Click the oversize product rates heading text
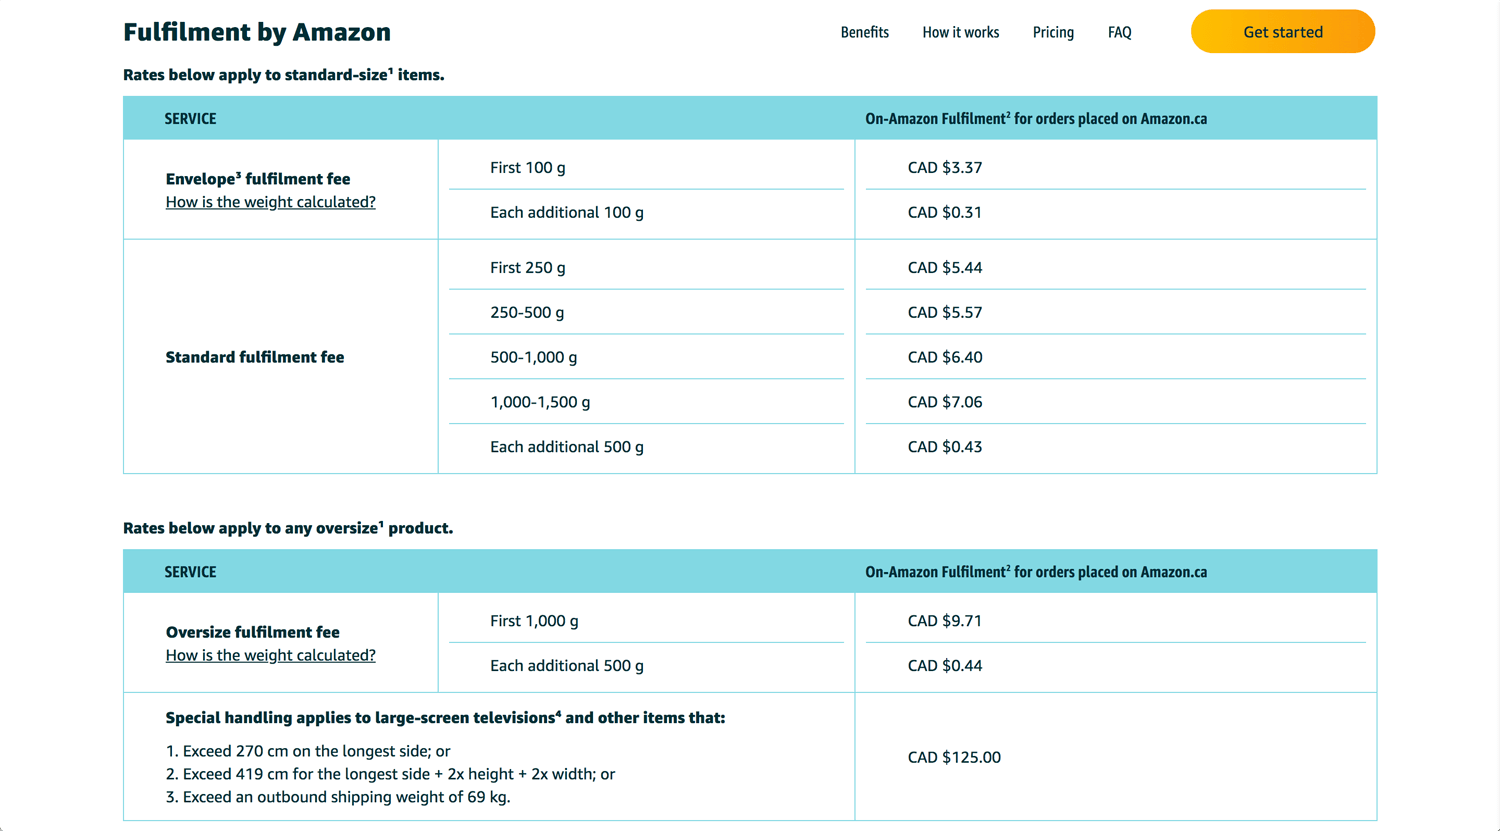Image resolution: width=1500 pixels, height=831 pixels. pyautogui.click(x=288, y=528)
